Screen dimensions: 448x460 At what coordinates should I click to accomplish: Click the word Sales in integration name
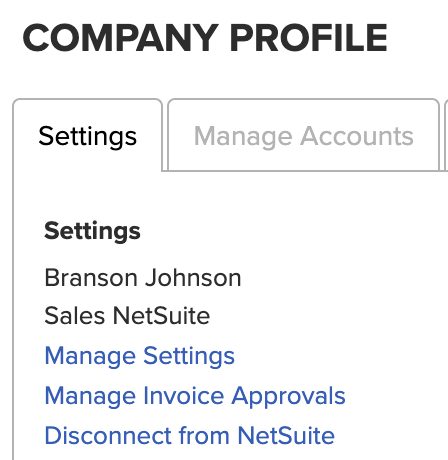click(75, 316)
